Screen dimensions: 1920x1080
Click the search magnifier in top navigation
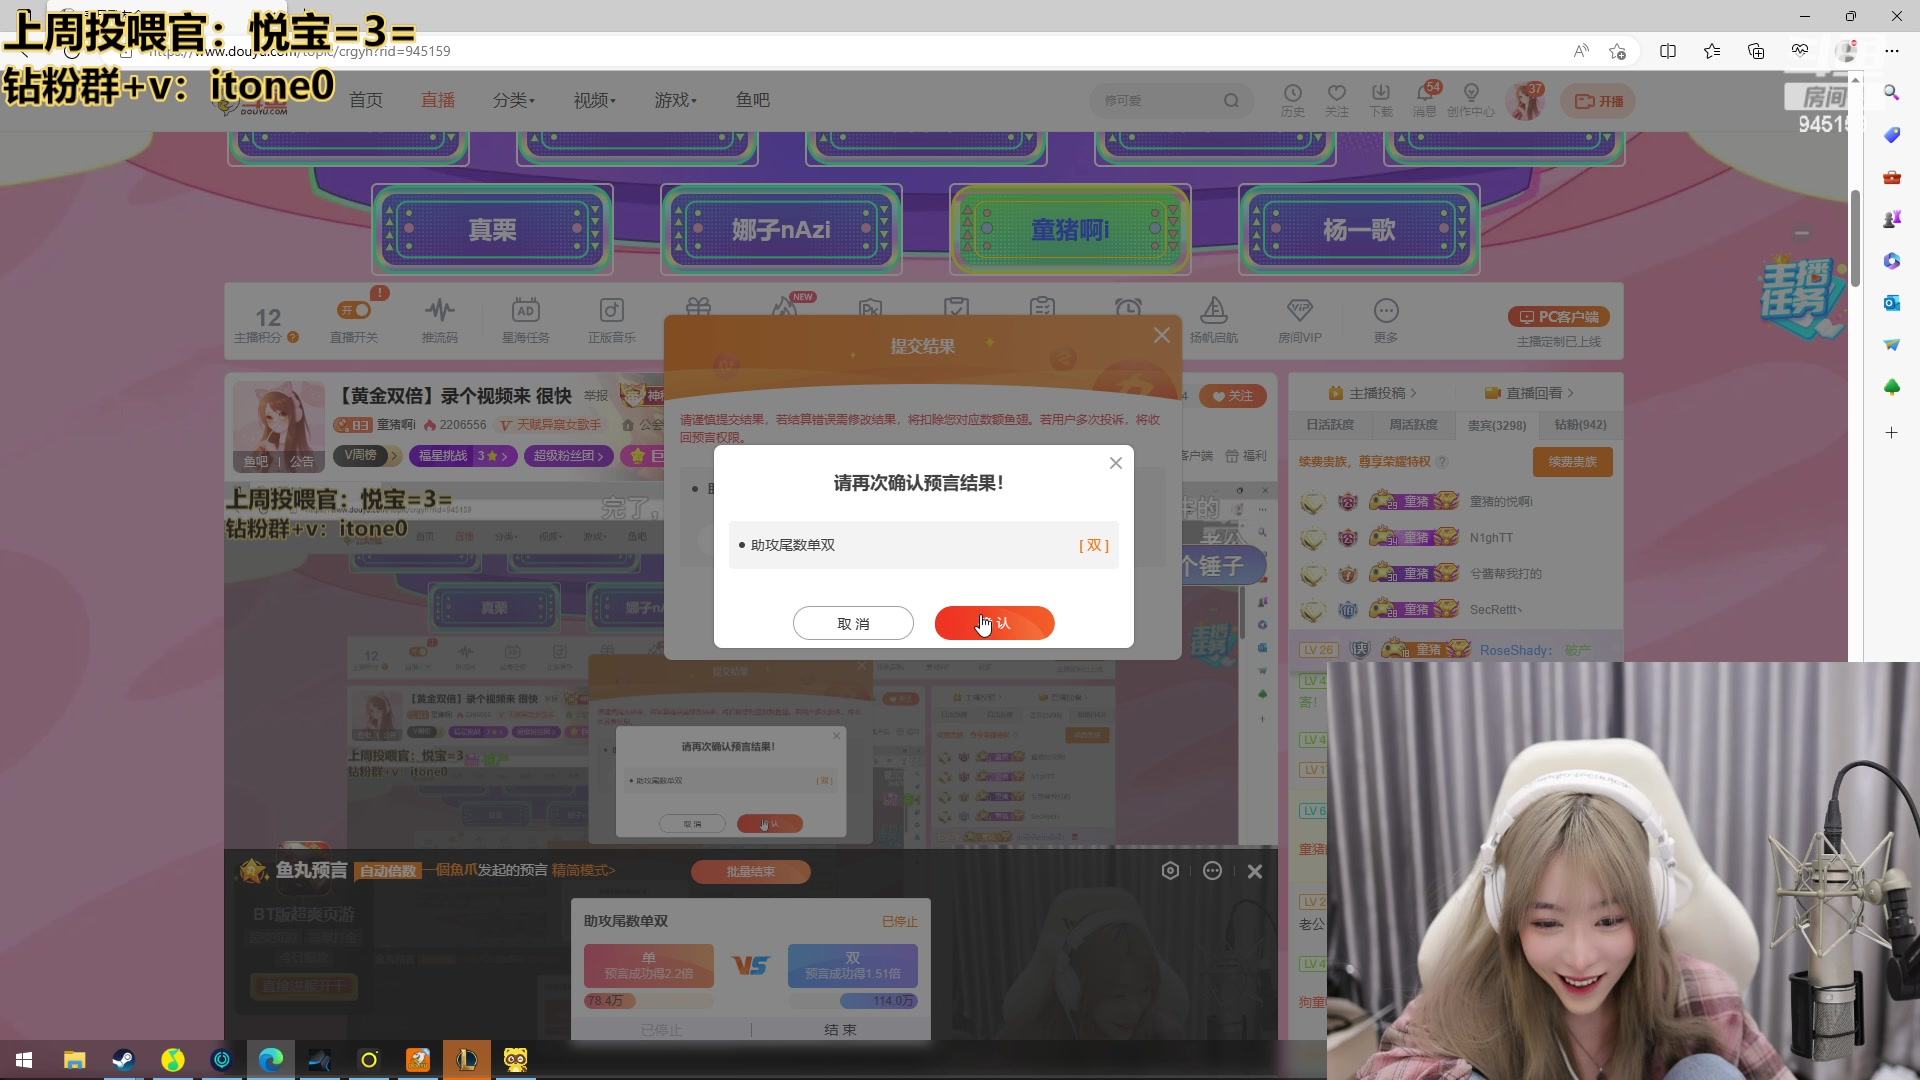(1232, 100)
